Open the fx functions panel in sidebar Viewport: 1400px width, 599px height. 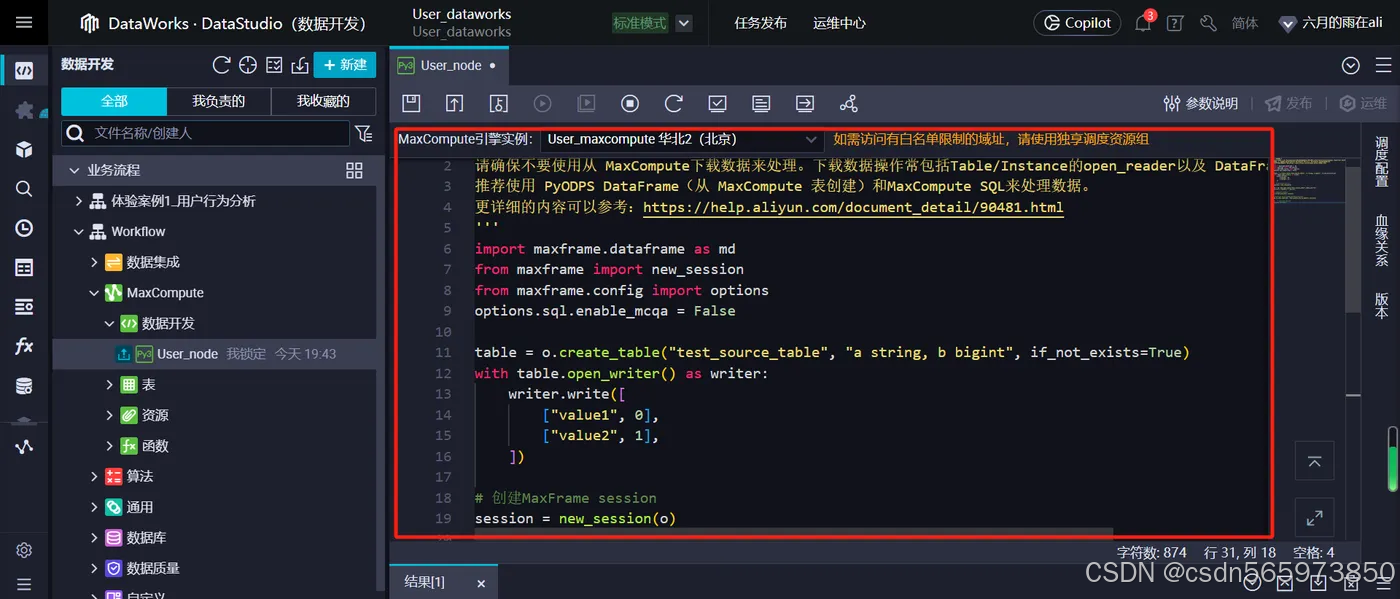pos(24,347)
